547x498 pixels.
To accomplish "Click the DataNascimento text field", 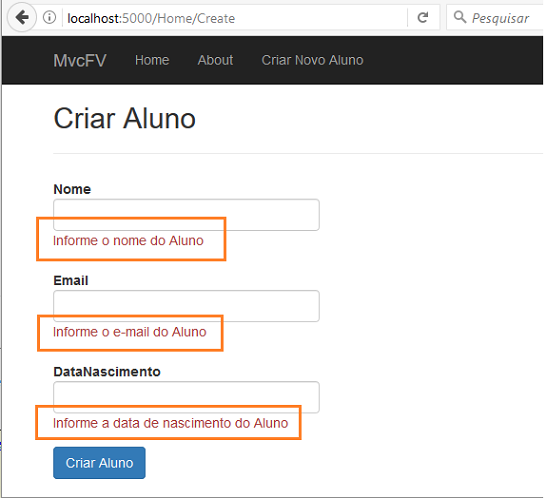I will coord(186,397).
